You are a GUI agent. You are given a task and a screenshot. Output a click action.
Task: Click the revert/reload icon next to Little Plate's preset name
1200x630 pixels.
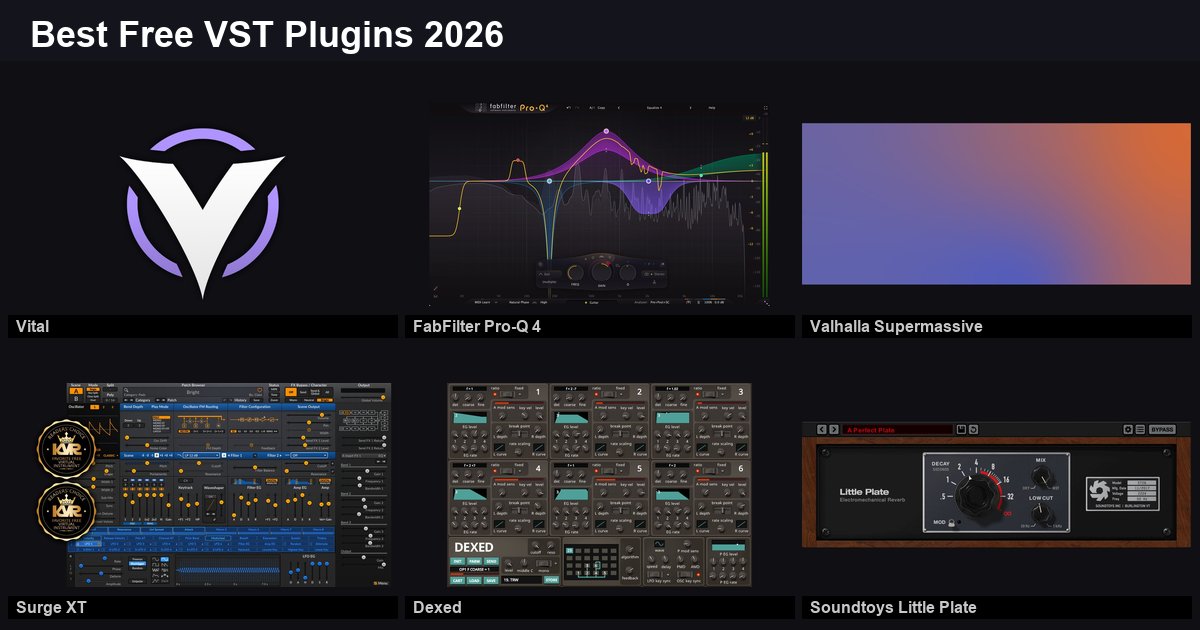click(x=973, y=429)
